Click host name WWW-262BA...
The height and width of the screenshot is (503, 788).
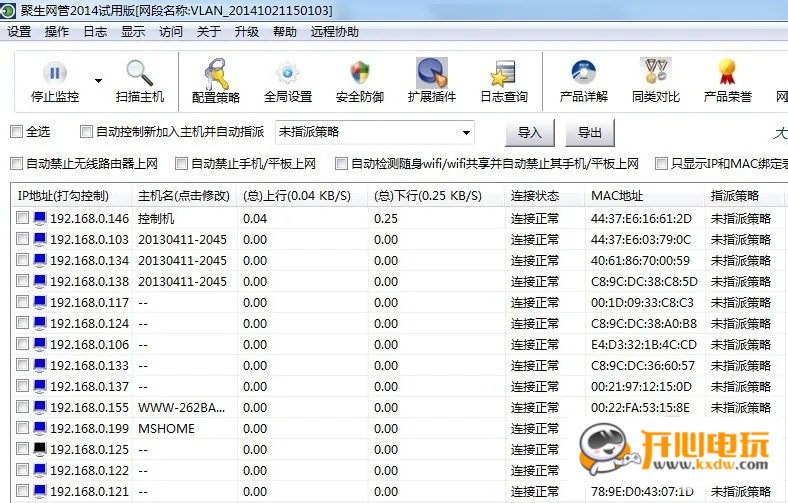[x=181, y=408]
